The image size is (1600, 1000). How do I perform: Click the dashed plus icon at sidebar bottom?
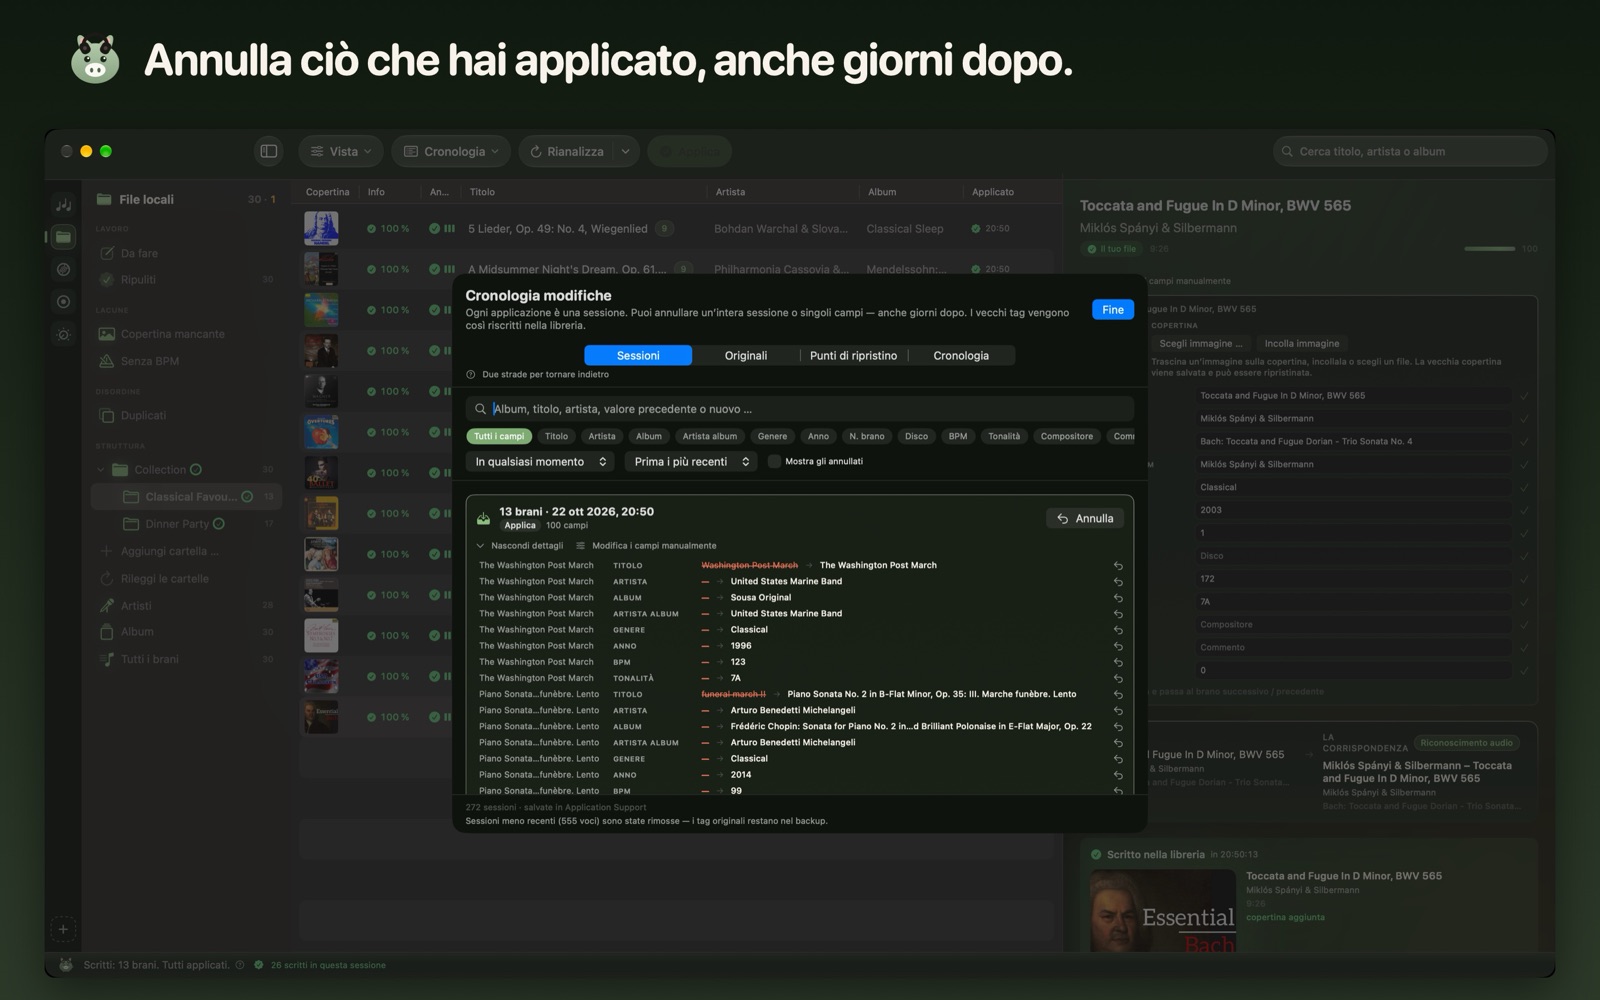pyautogui.click(x=63, y=929)
